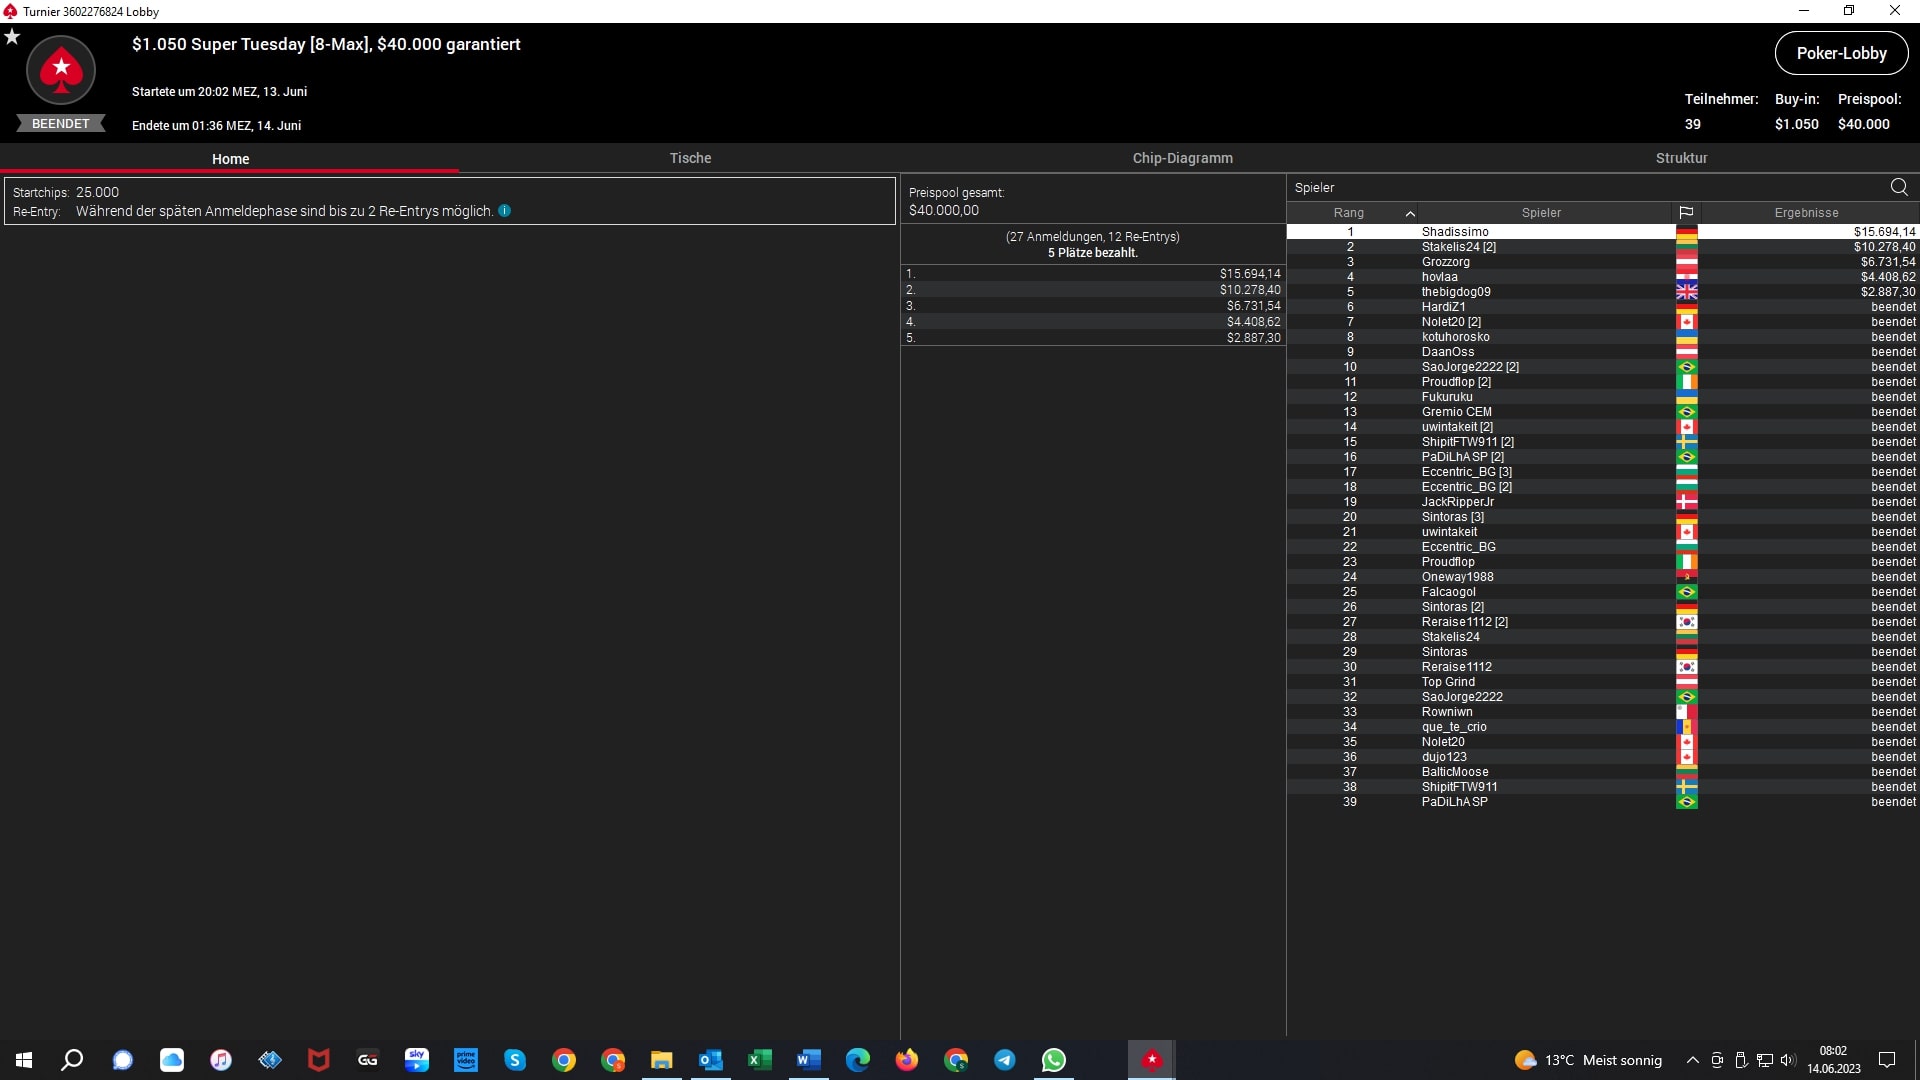This screenshot has height=1080, width=1920.
Task: Click the Re-Entry info icon
Action: click(505, 211)
